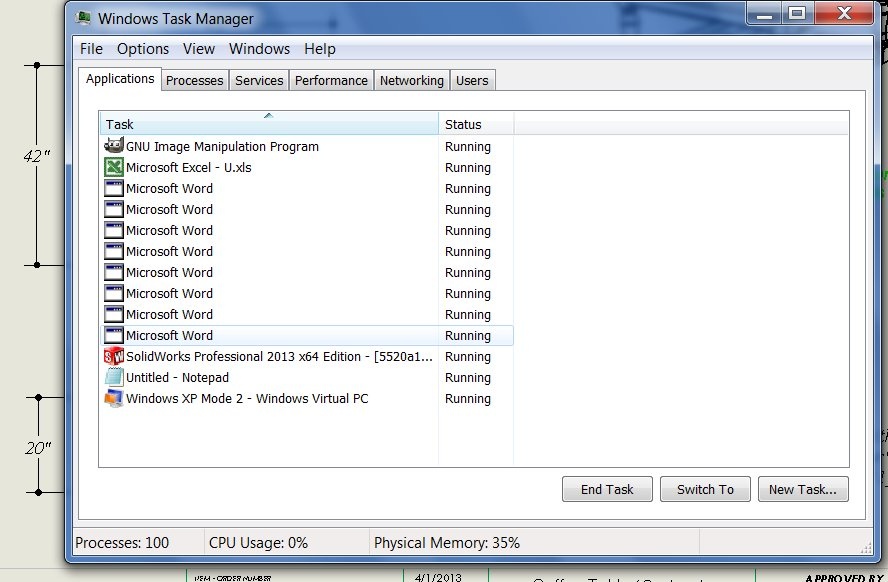Switch to the Performance tab

(331, 80)
